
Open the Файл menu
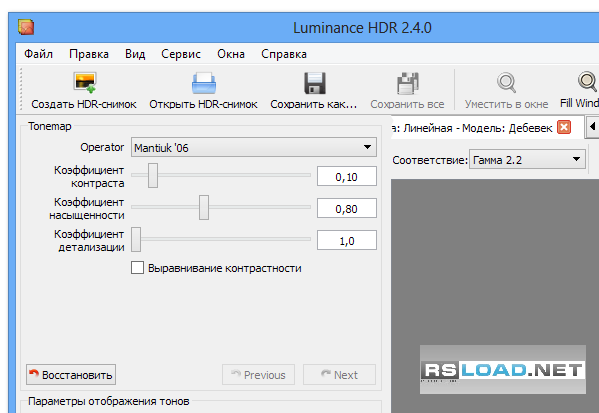coord(39,54)
